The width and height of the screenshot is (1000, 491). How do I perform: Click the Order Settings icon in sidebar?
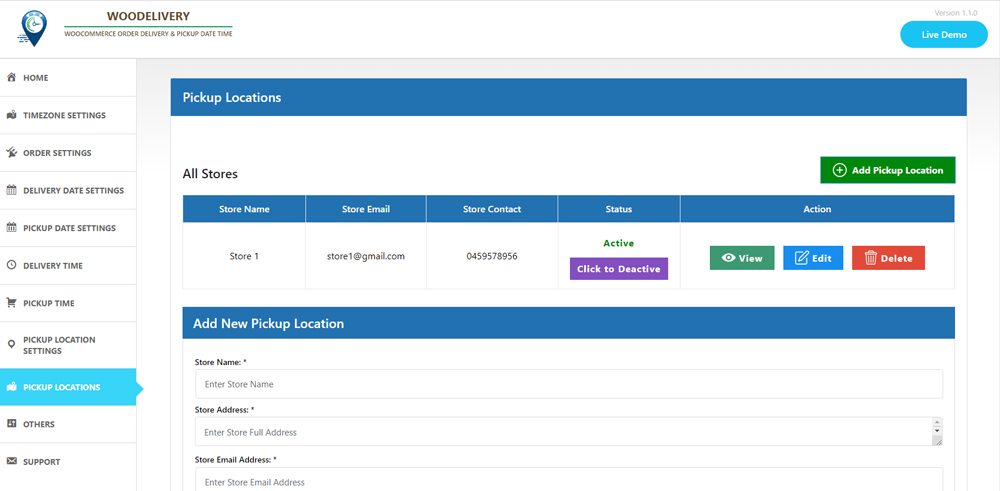pyautogui.click(x=12, y=153)
